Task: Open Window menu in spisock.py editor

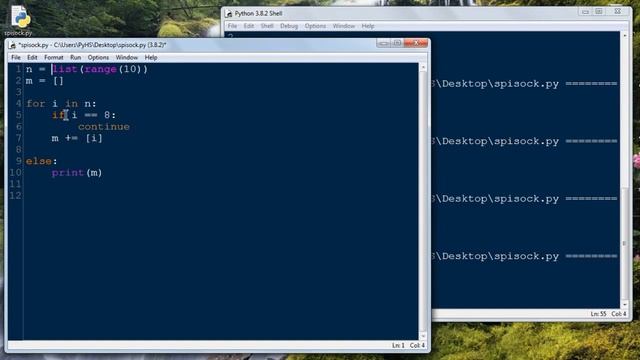Action: tap(127, 58)
